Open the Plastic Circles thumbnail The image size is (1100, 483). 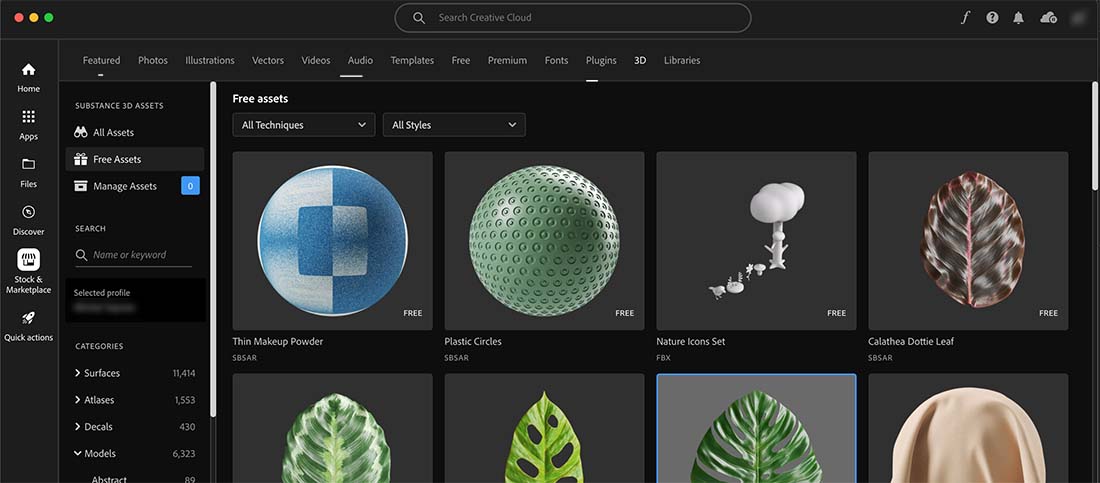coord(544,241)
